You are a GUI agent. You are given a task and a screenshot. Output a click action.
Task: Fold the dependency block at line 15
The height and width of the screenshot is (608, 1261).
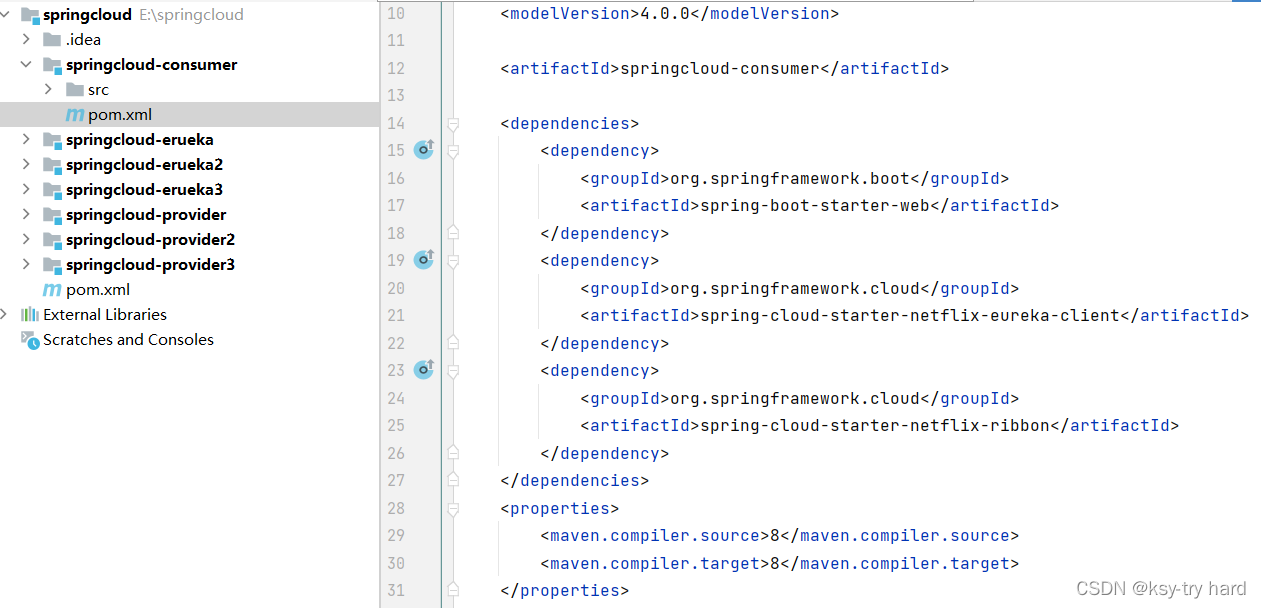pos(453,151)
